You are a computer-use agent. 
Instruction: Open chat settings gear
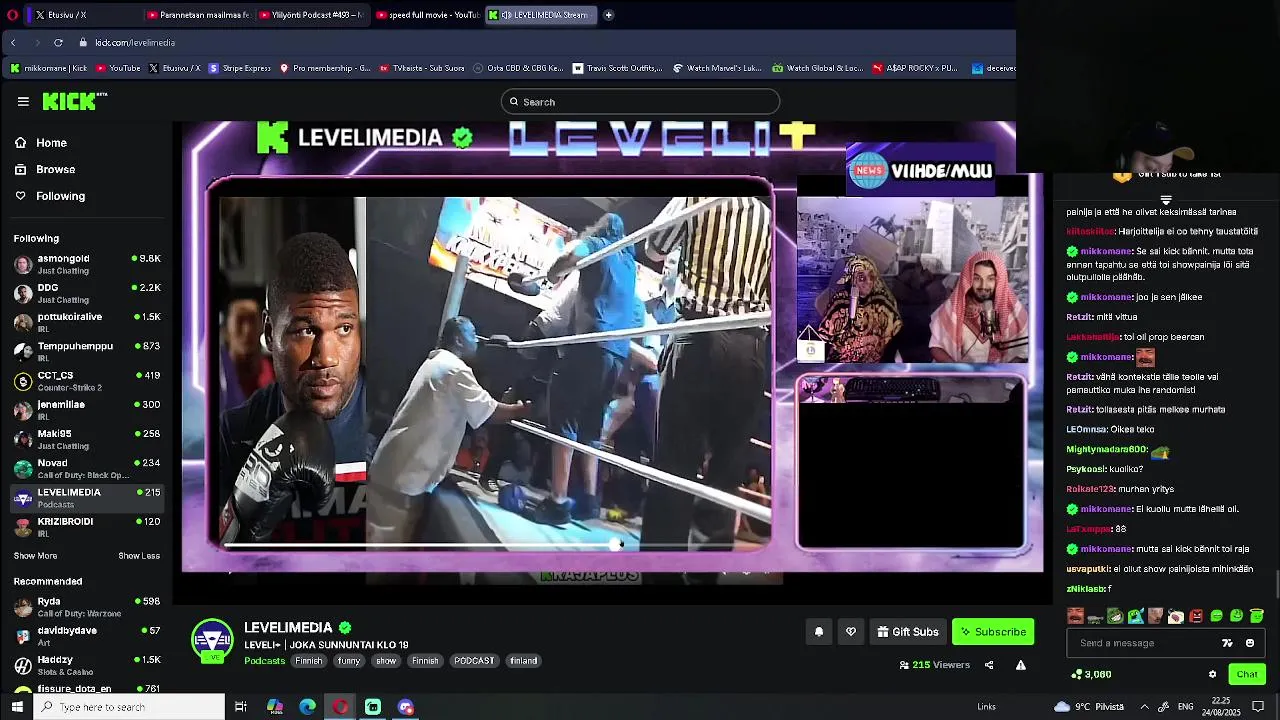pyautogui.click(x=1212, y=674)
